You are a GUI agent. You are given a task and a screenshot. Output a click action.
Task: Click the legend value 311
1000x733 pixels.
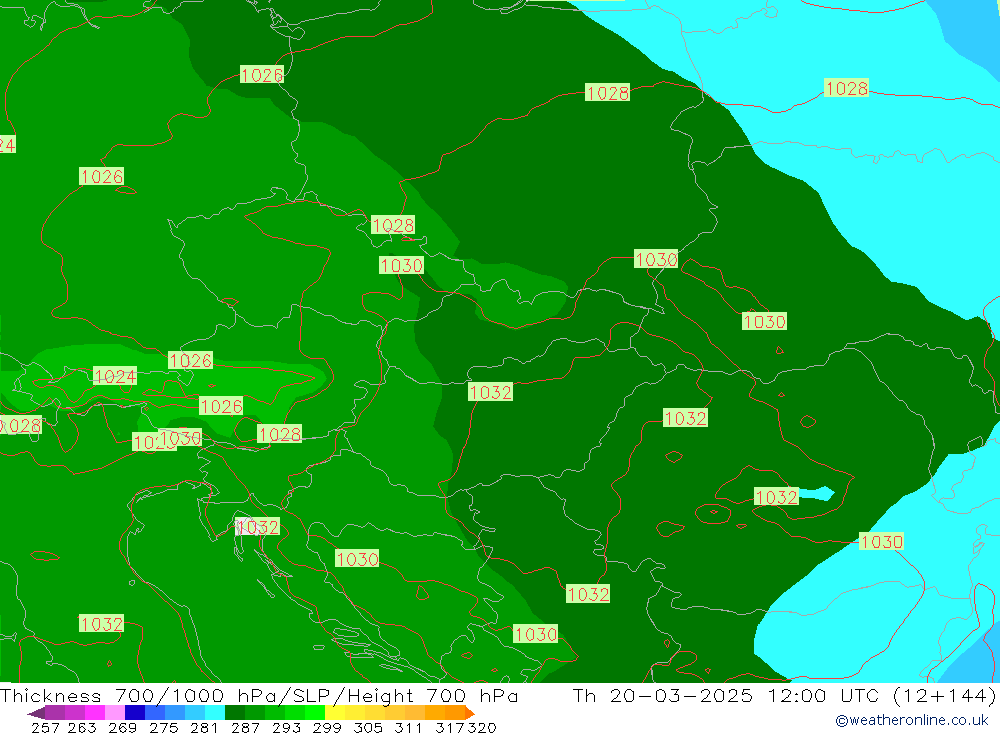tap(408, 727)
